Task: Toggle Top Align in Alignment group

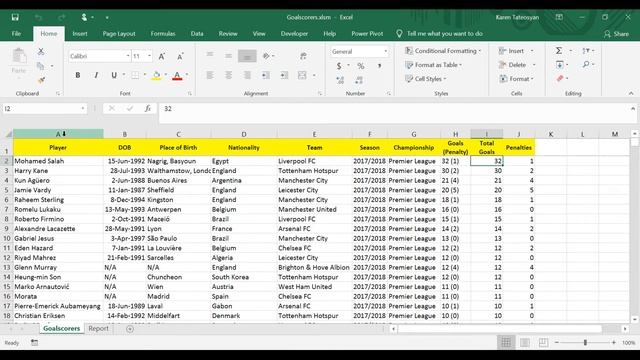Action: point(210,56)
